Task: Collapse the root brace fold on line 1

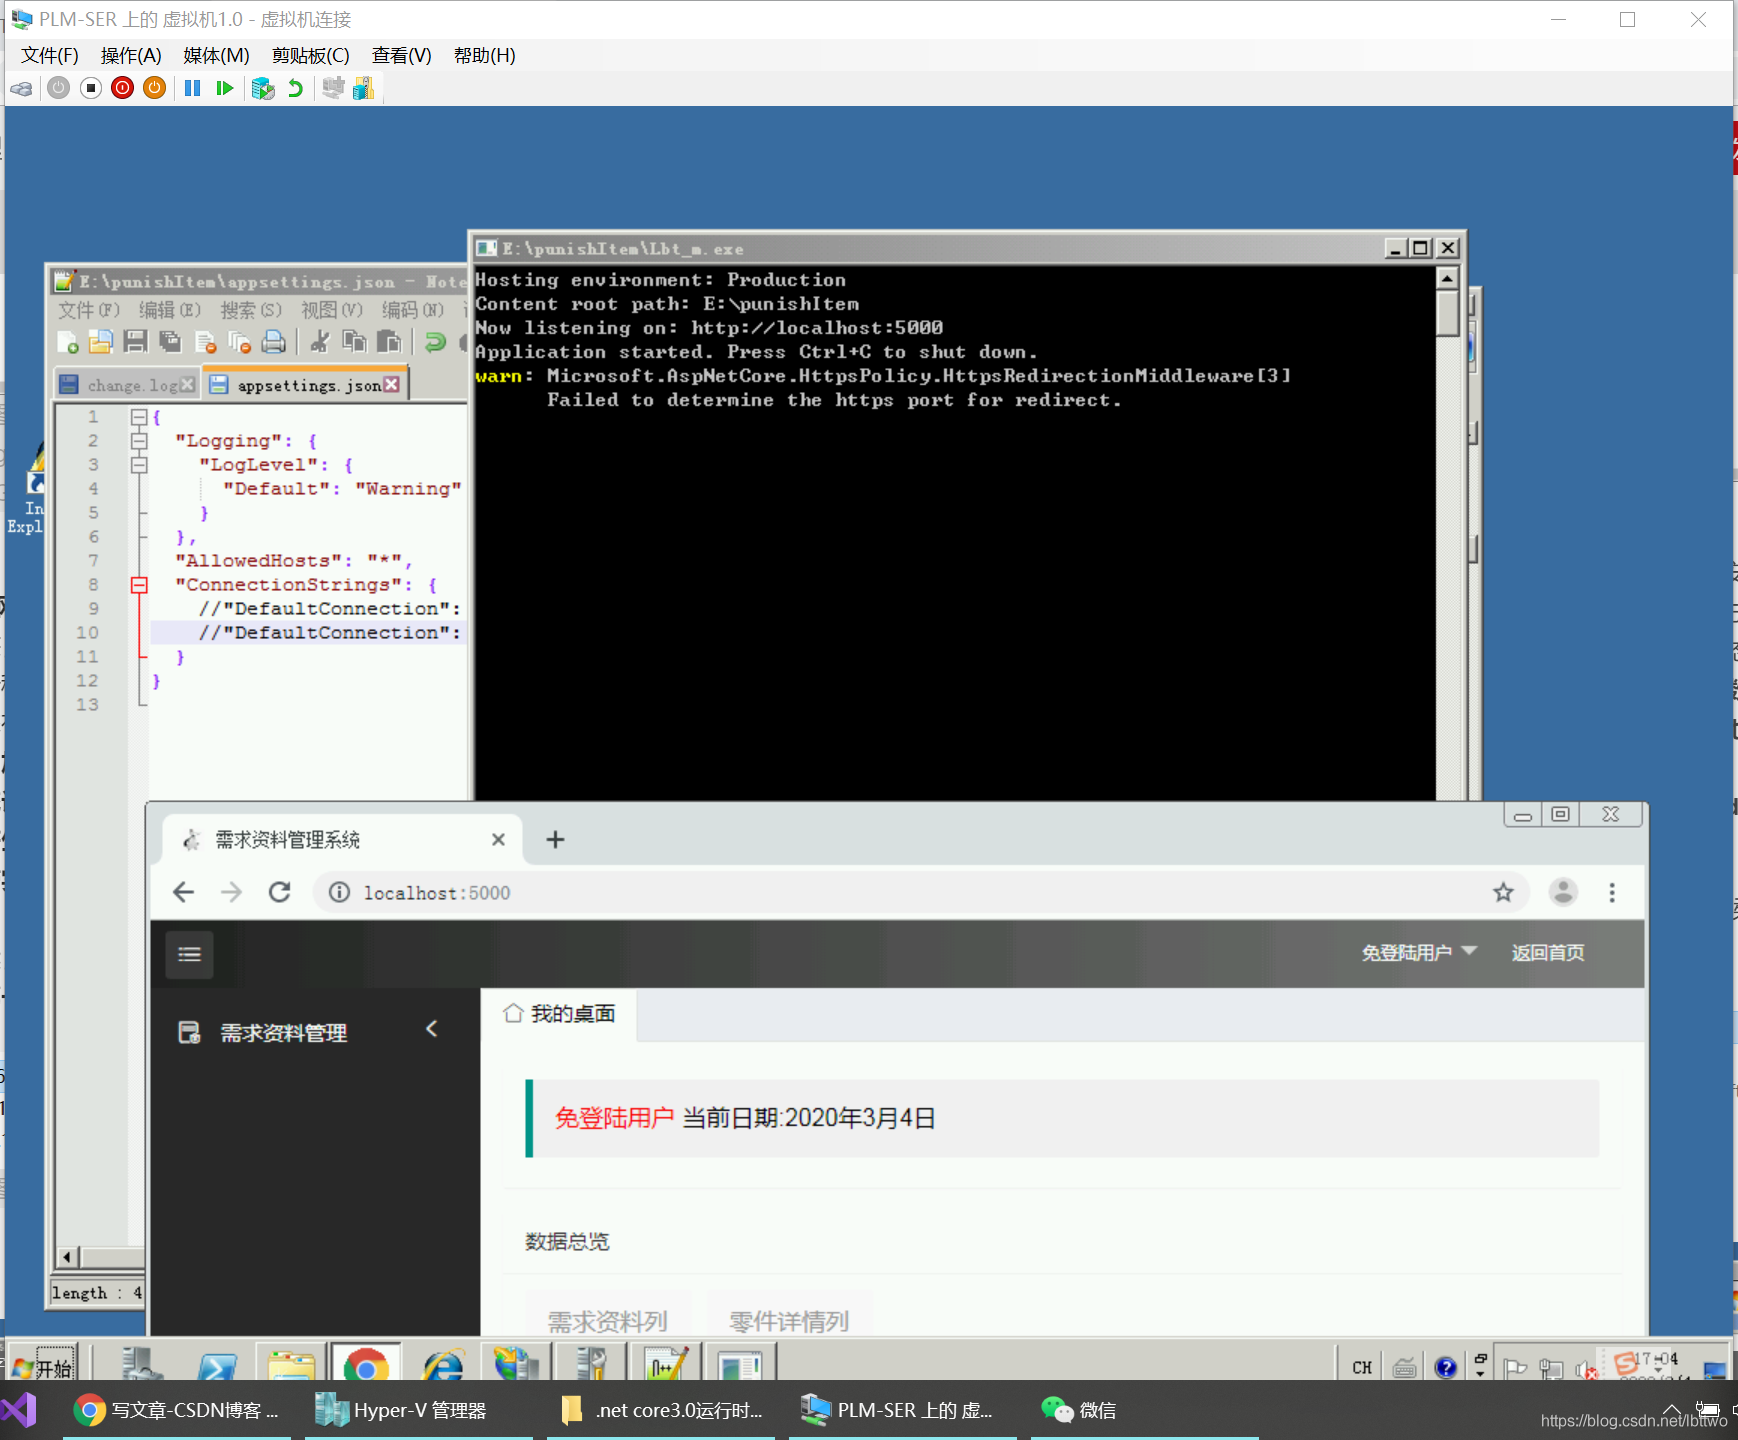Action: (x=139, y=417)
